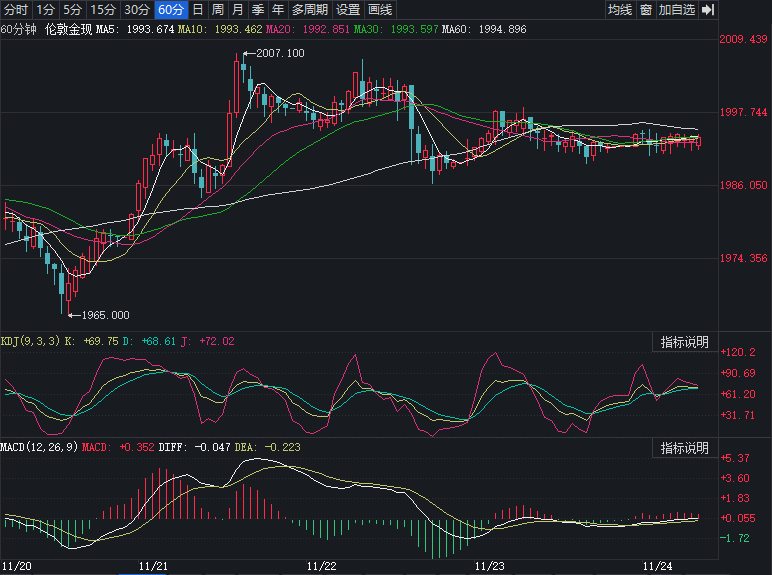Click the KDJ(9,3,3) indicator label
The height and width of the screenshot is (575, 772).
pyautogui.click(x=30, y=342)
